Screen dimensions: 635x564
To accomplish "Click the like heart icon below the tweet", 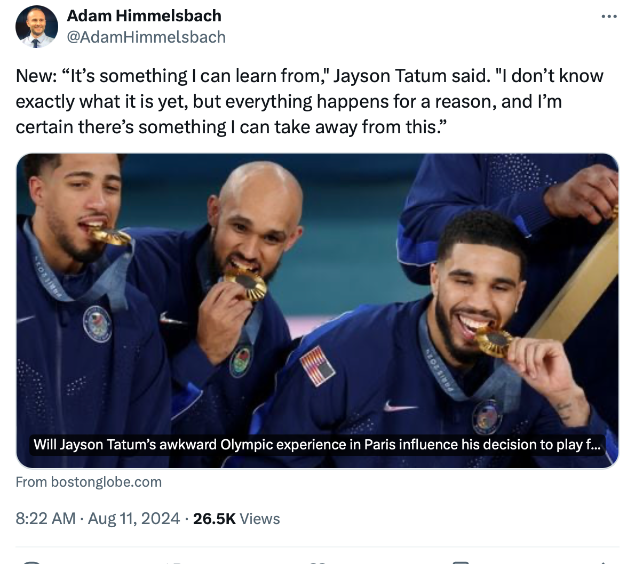I will (318, 562).
